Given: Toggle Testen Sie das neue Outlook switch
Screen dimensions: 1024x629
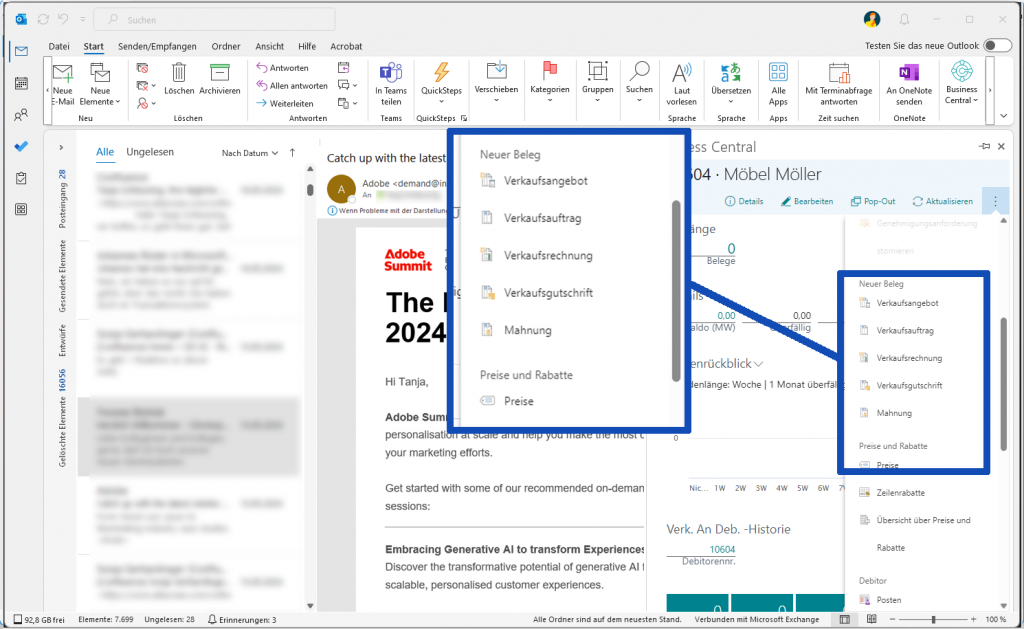Looking at the screenshot, I should (x=998, y=46).
